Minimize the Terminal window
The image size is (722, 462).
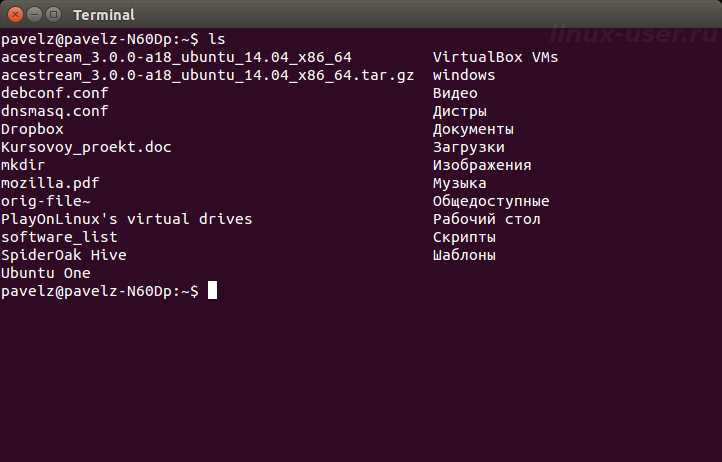(x=35, y=14)
